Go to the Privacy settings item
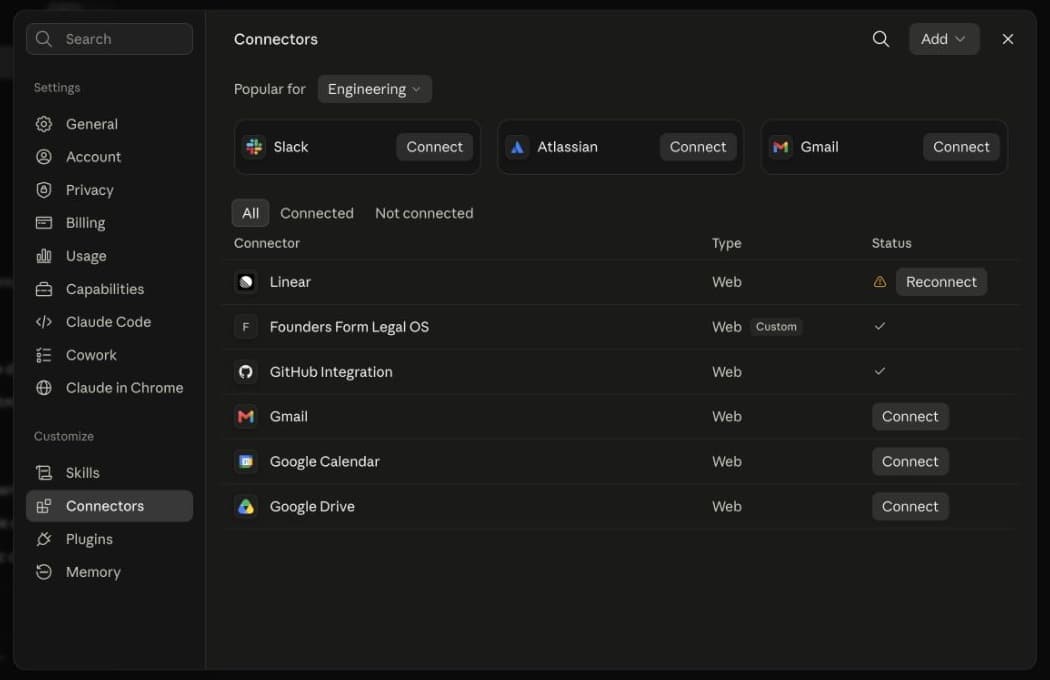The width and height of the screenshot is (1050, 680). click(109, 190)
